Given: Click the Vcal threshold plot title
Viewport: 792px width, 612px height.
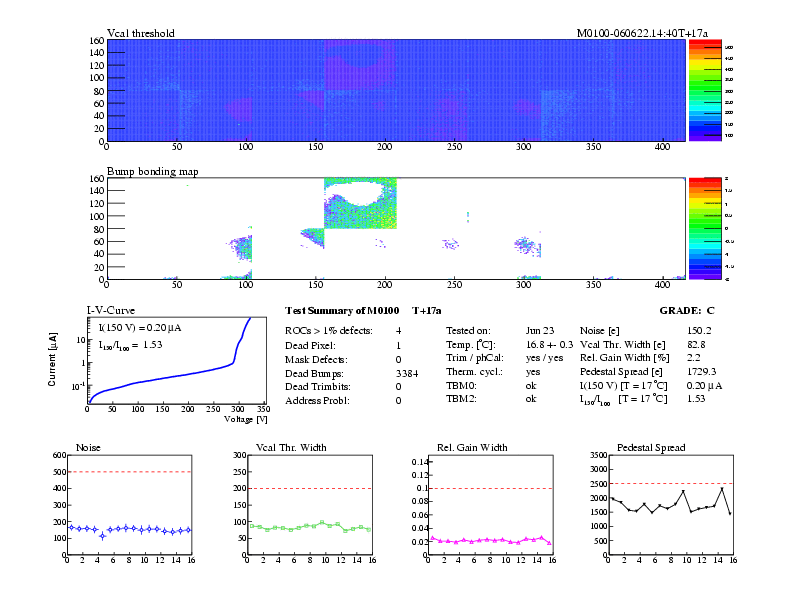Looking at the screenshot, I should (140, 33).
